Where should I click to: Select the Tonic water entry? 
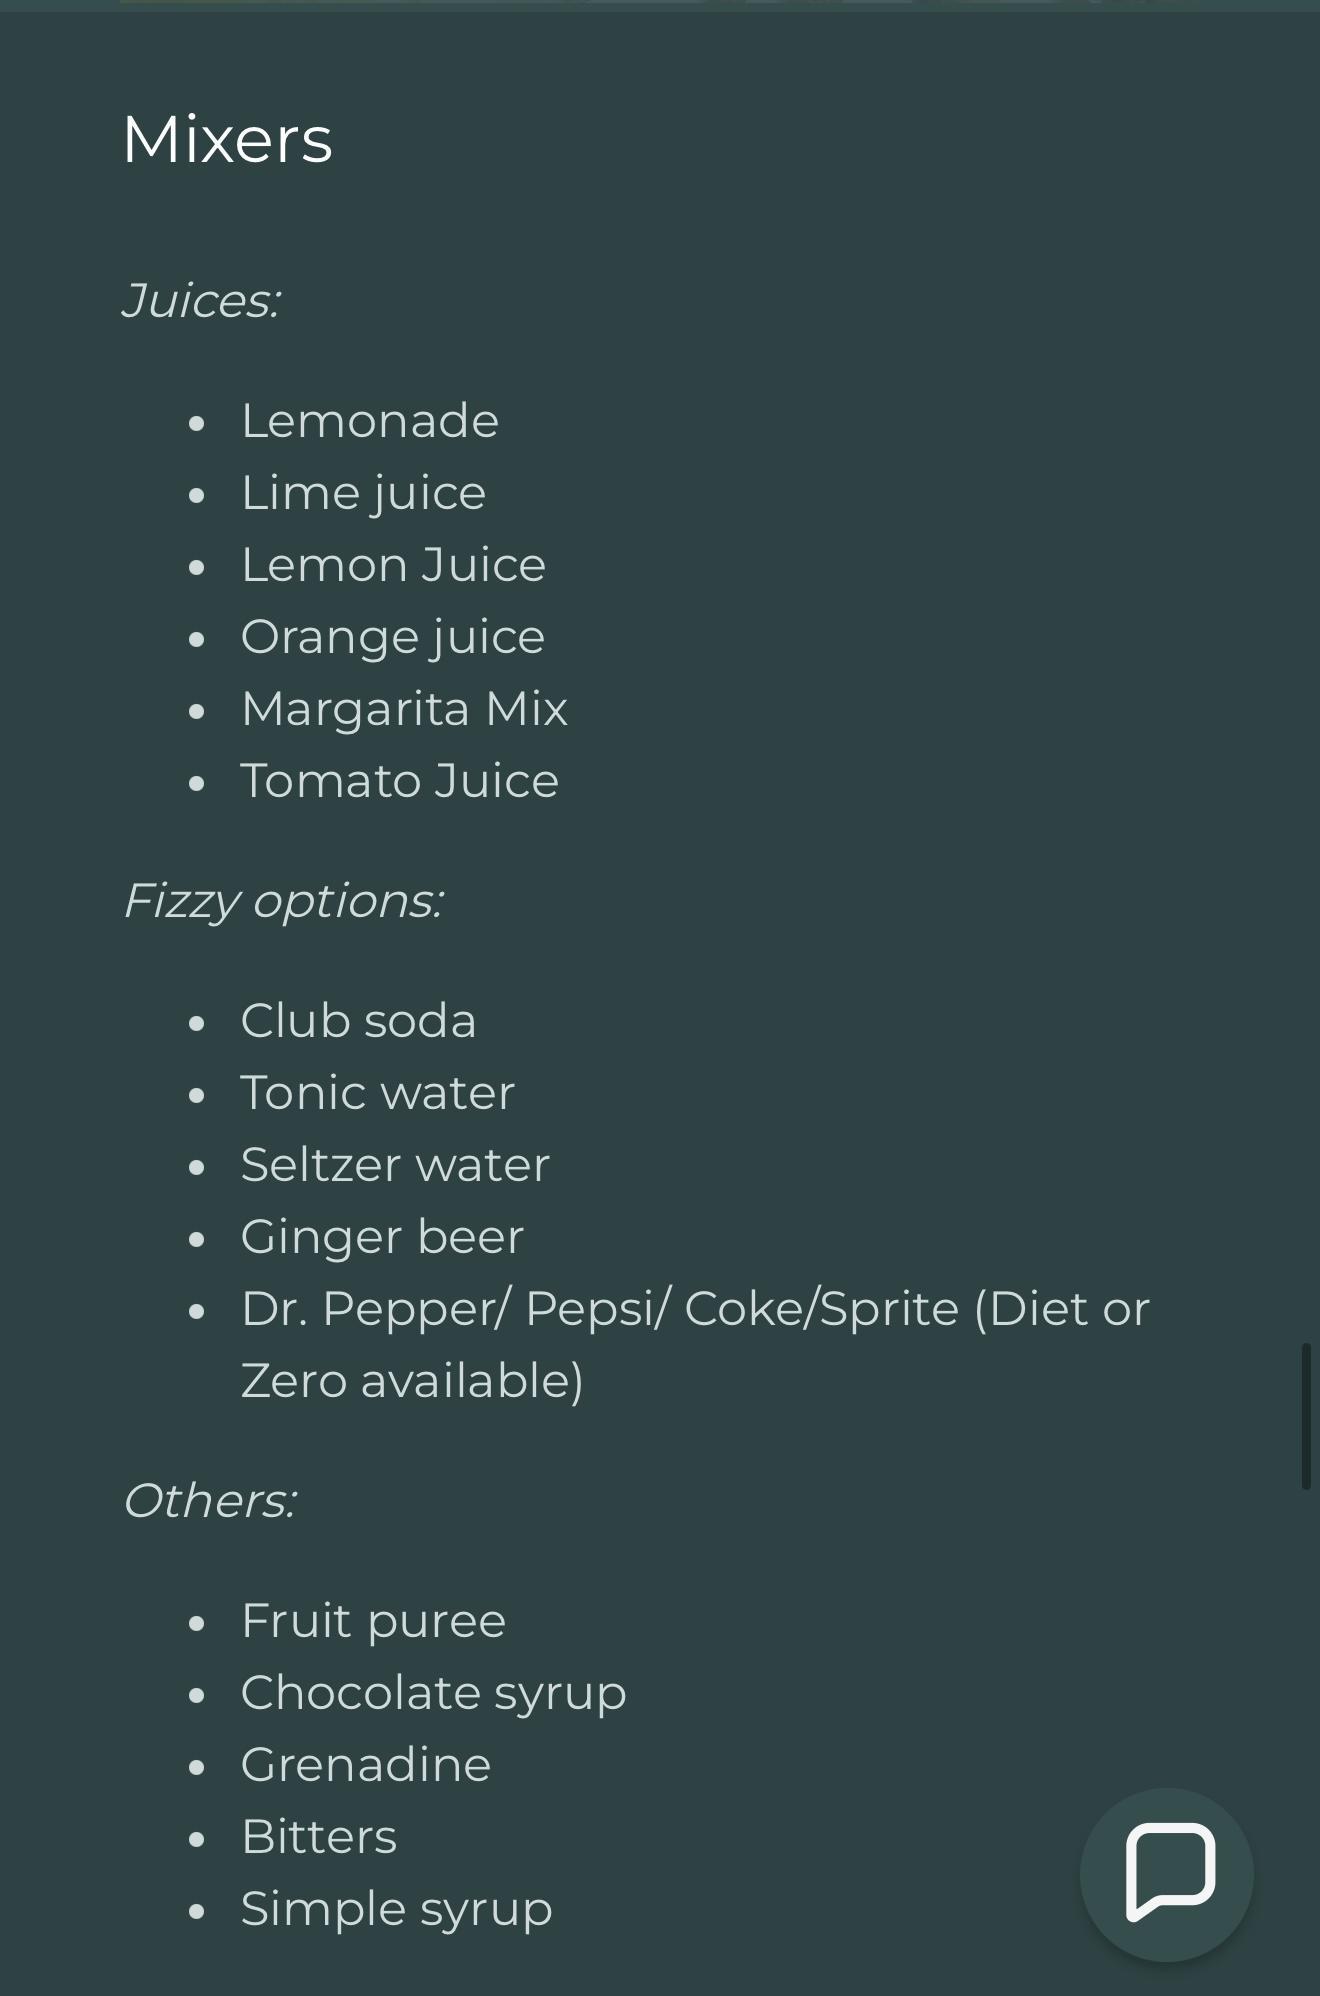click(377, 1093)
